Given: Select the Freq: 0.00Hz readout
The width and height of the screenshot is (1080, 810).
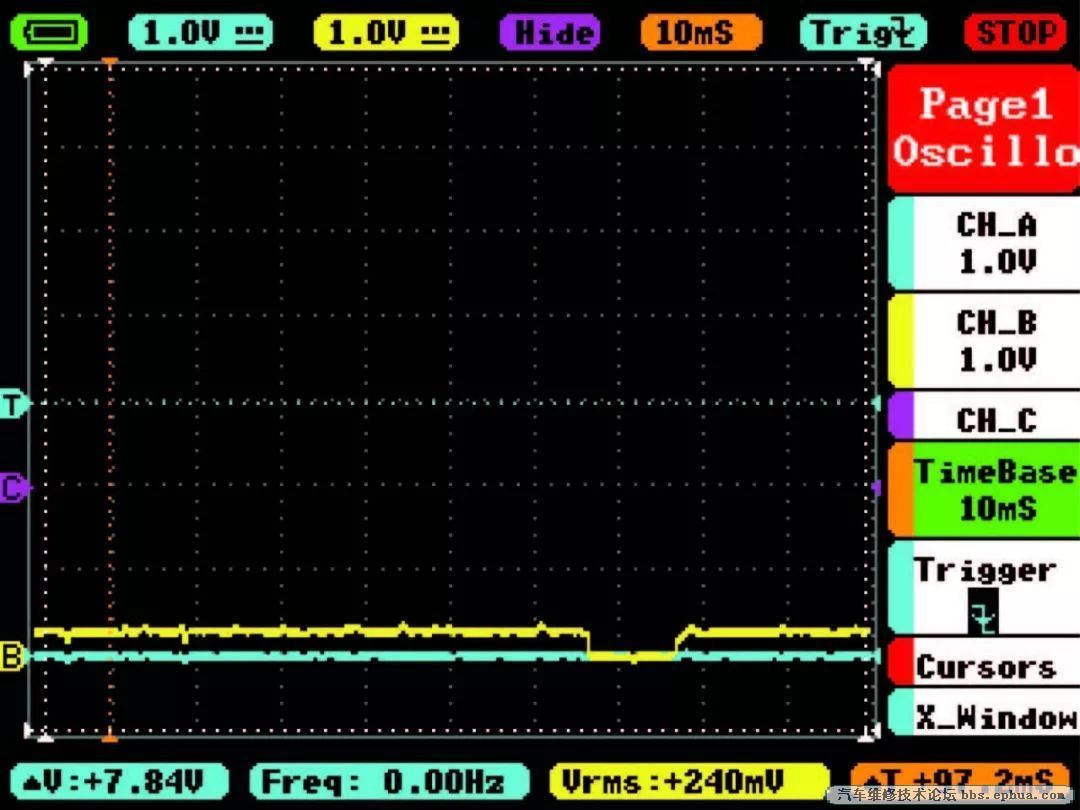Looking at the screenshot, I should [x=389, y=782].
